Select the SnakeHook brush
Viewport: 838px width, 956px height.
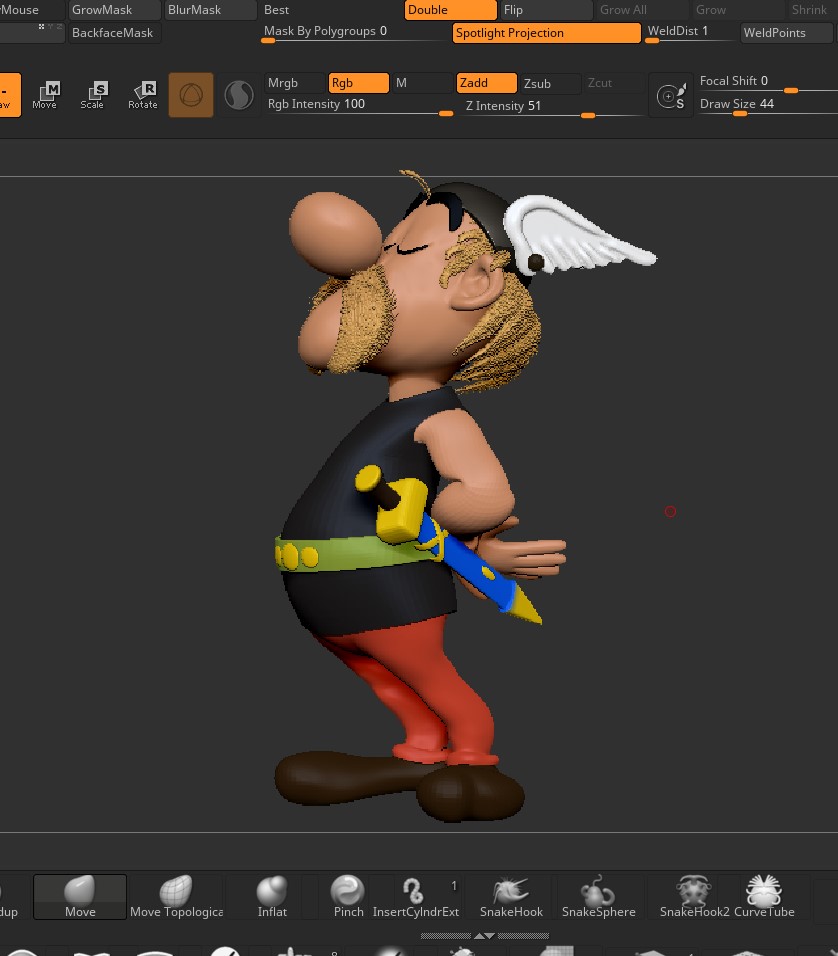coord(511,896)
